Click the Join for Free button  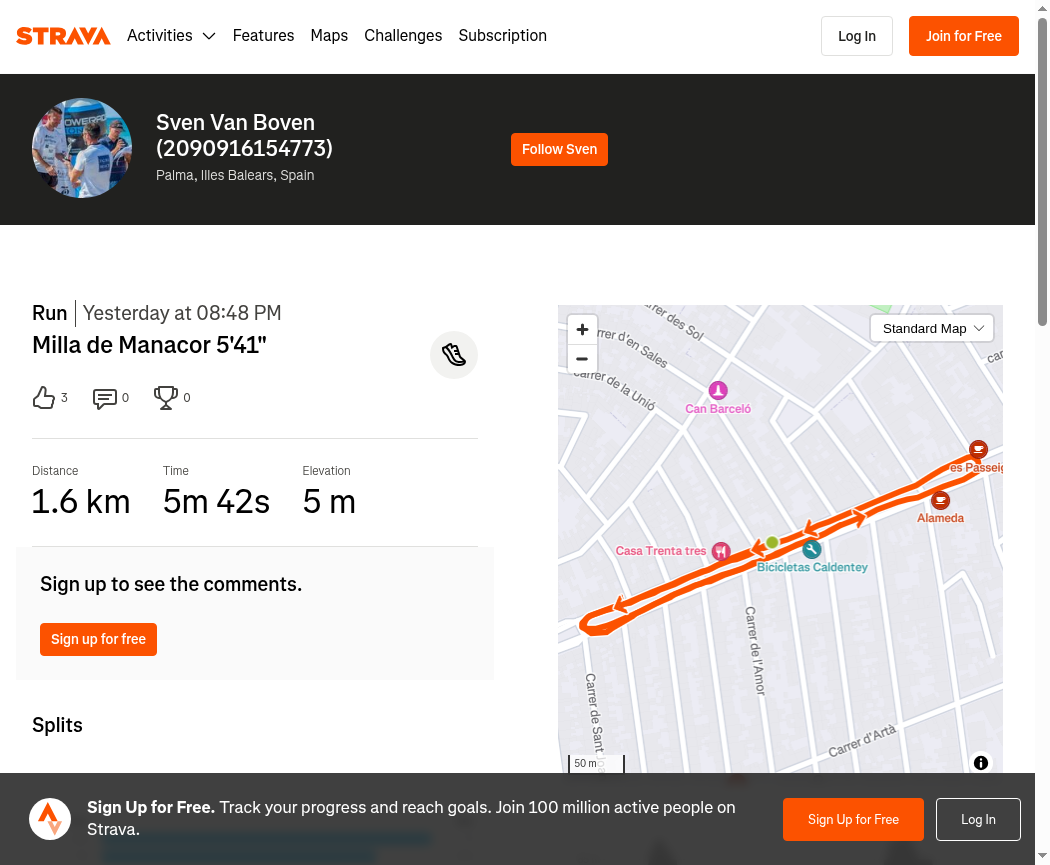(964, 36)
